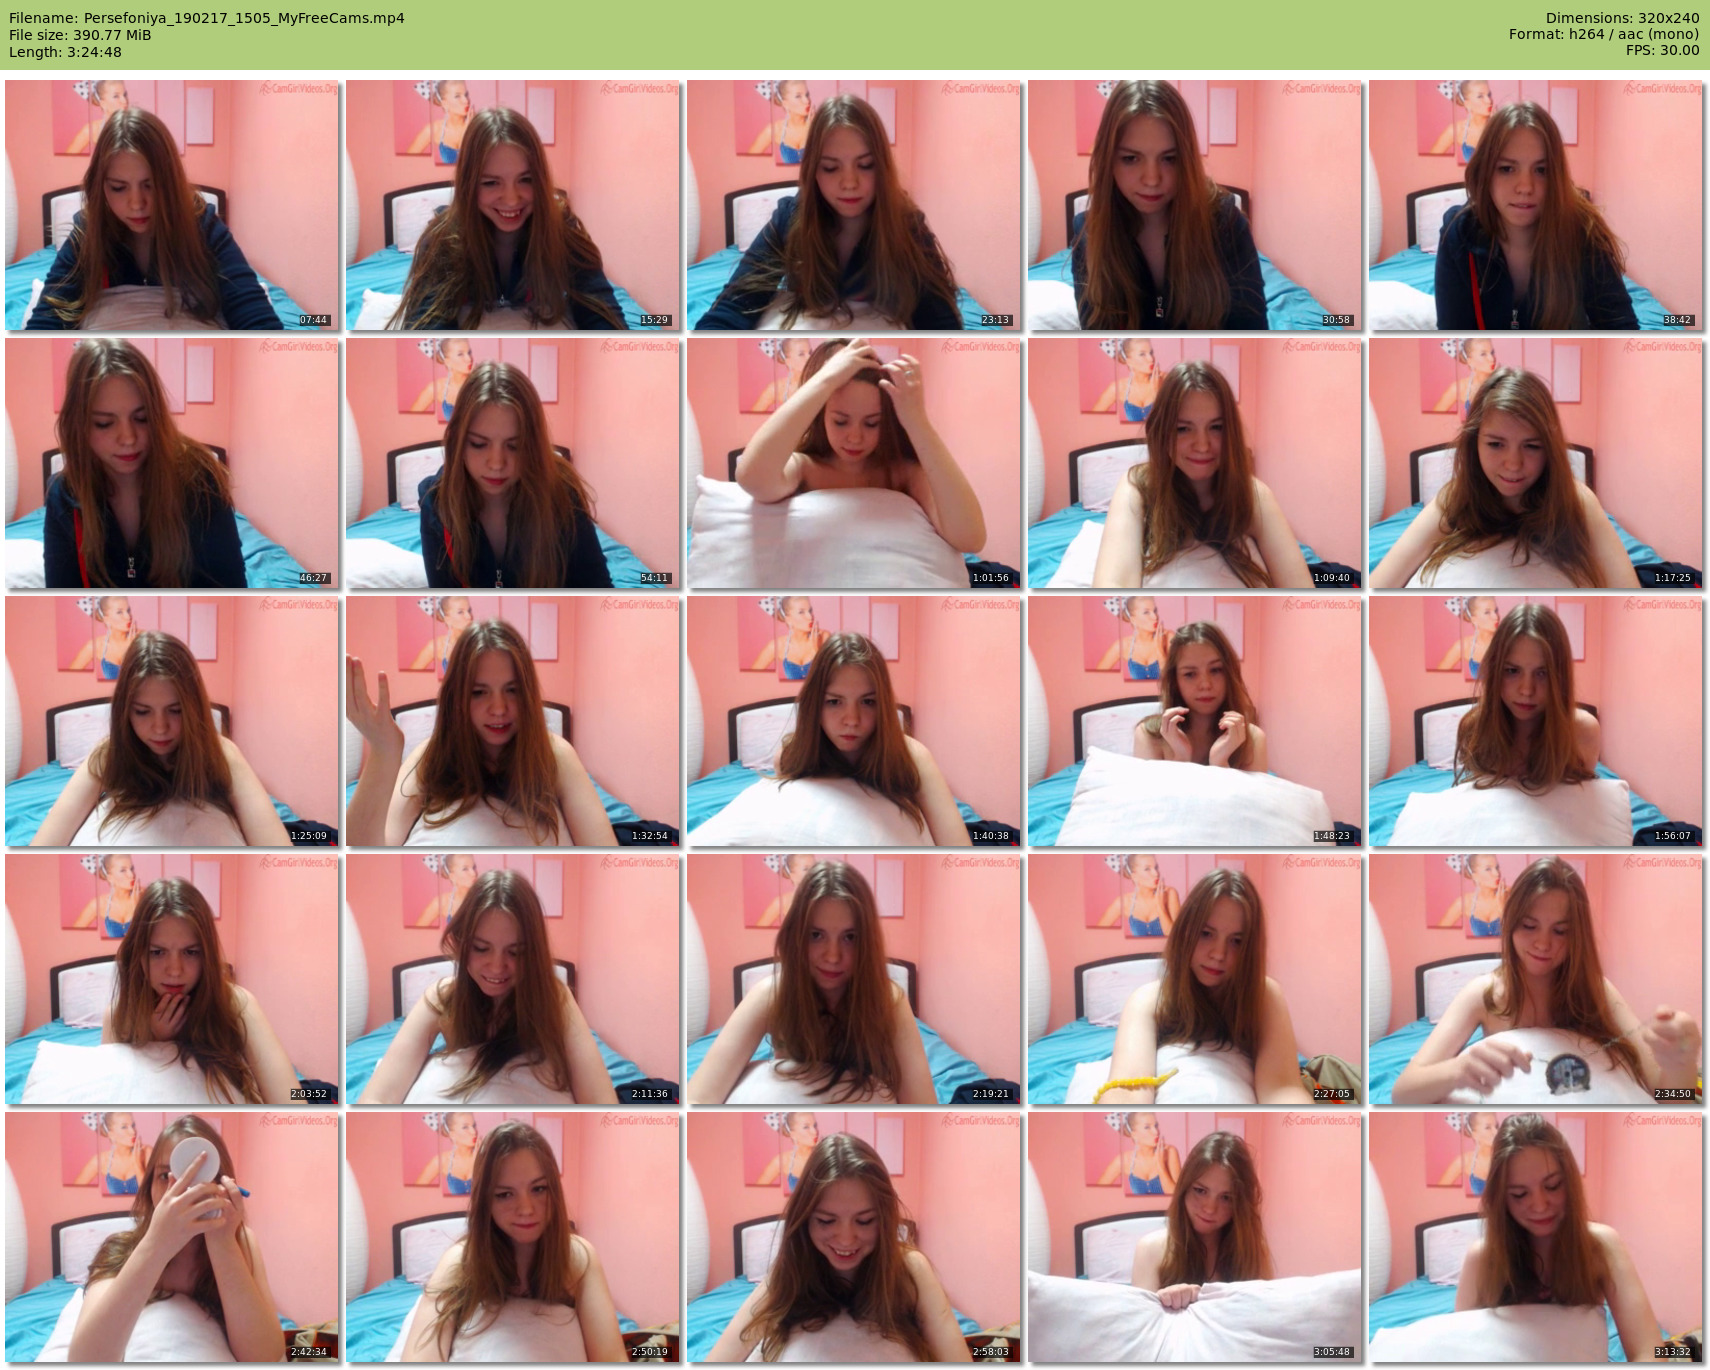Click the thumbnail timestamped 07:44
Image resolution: width=1710 pixels, height=1370 pixels.
(172, 205)
